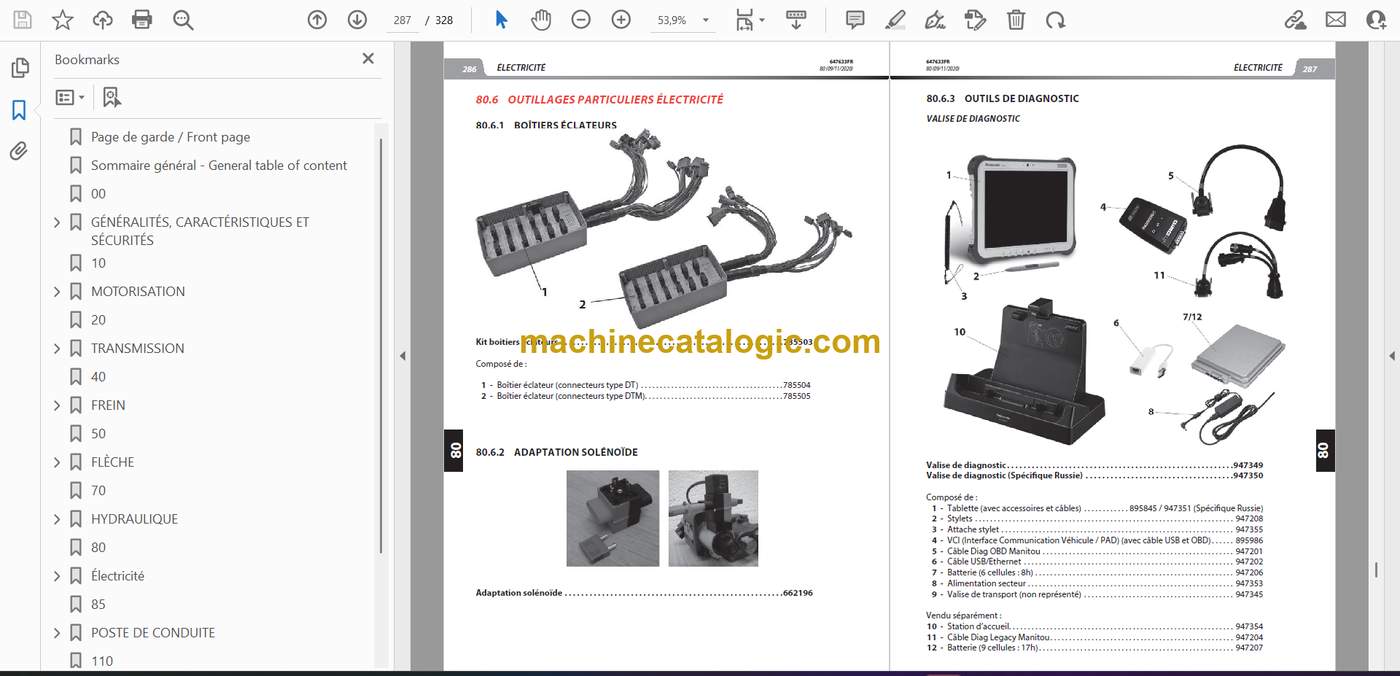1400x676 pixels.
Task: Delete with the trash can icon
Action: coord(1015,19)
